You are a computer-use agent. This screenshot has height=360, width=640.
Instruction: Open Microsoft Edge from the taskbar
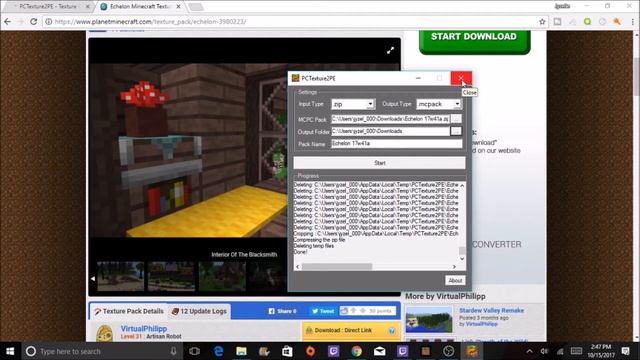click(218, 351)
